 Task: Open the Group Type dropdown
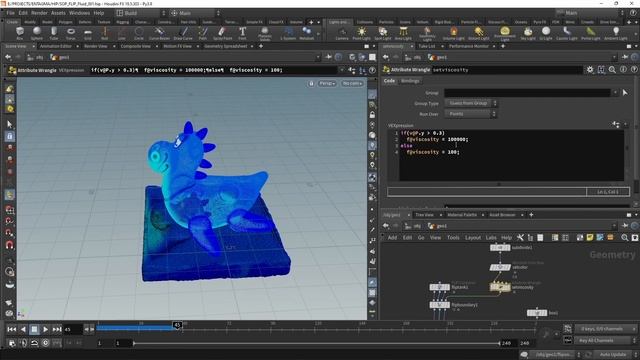(x=471, y=103)
